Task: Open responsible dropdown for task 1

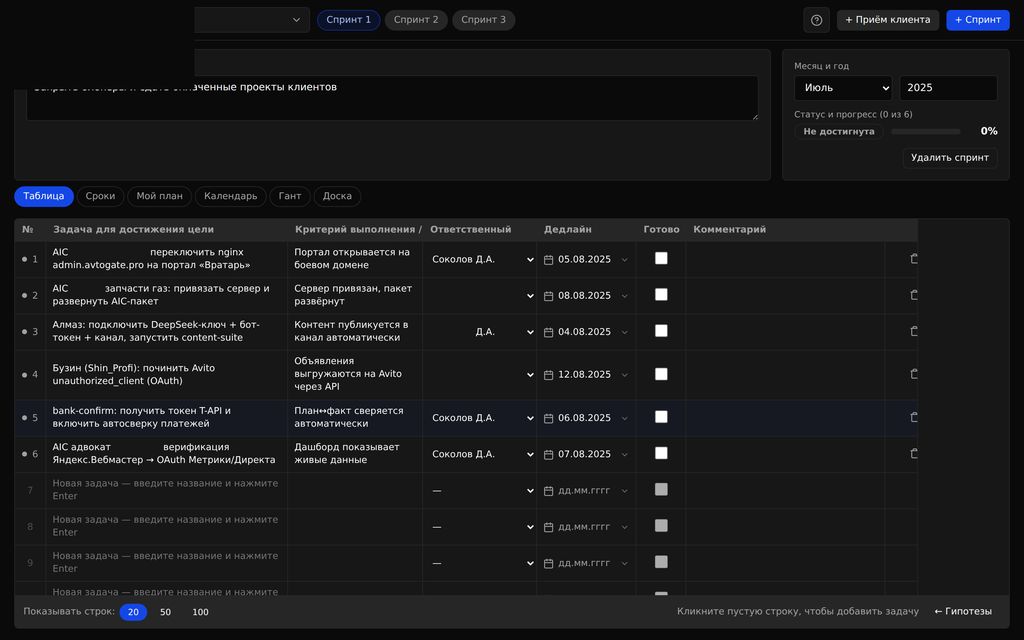Action: pos(481,259)
